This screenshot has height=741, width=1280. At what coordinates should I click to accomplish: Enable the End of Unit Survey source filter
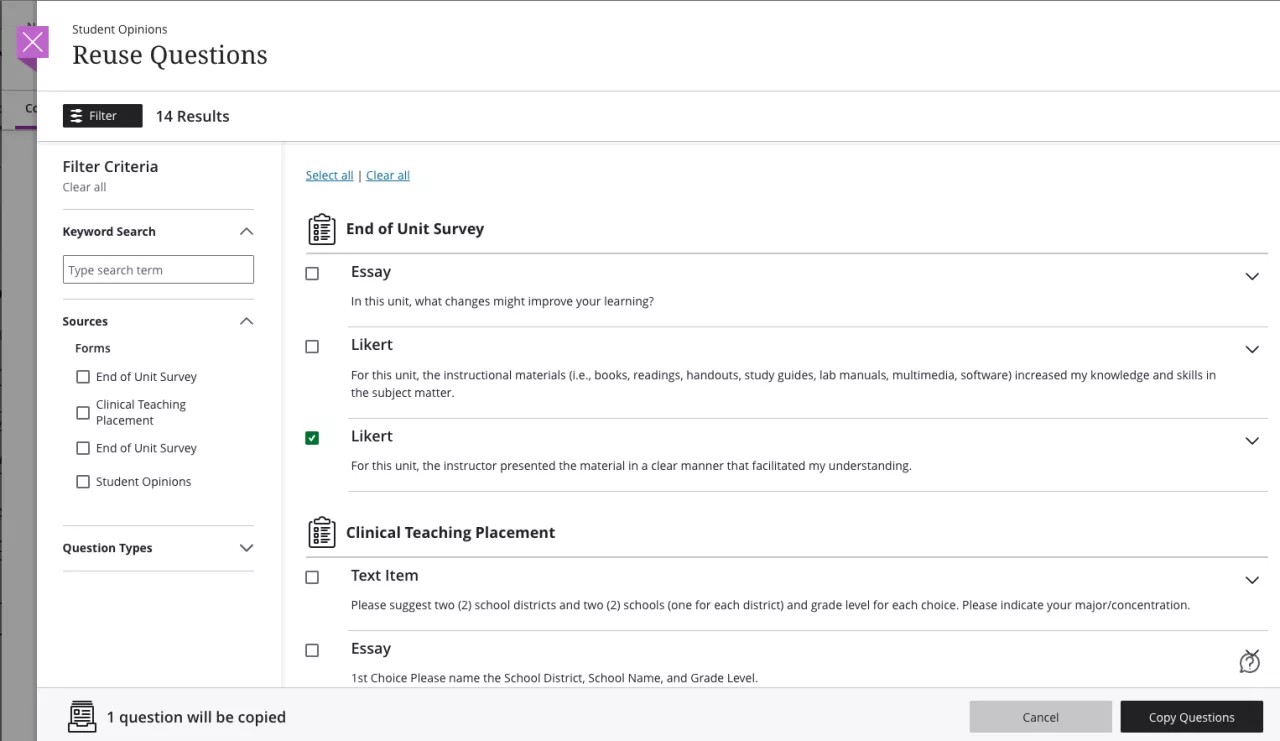83,376
